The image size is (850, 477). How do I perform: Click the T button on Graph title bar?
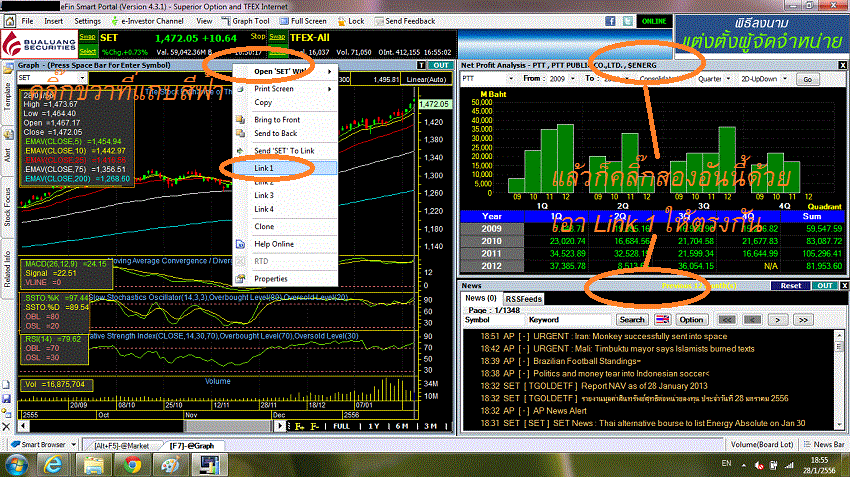(421, 65)
